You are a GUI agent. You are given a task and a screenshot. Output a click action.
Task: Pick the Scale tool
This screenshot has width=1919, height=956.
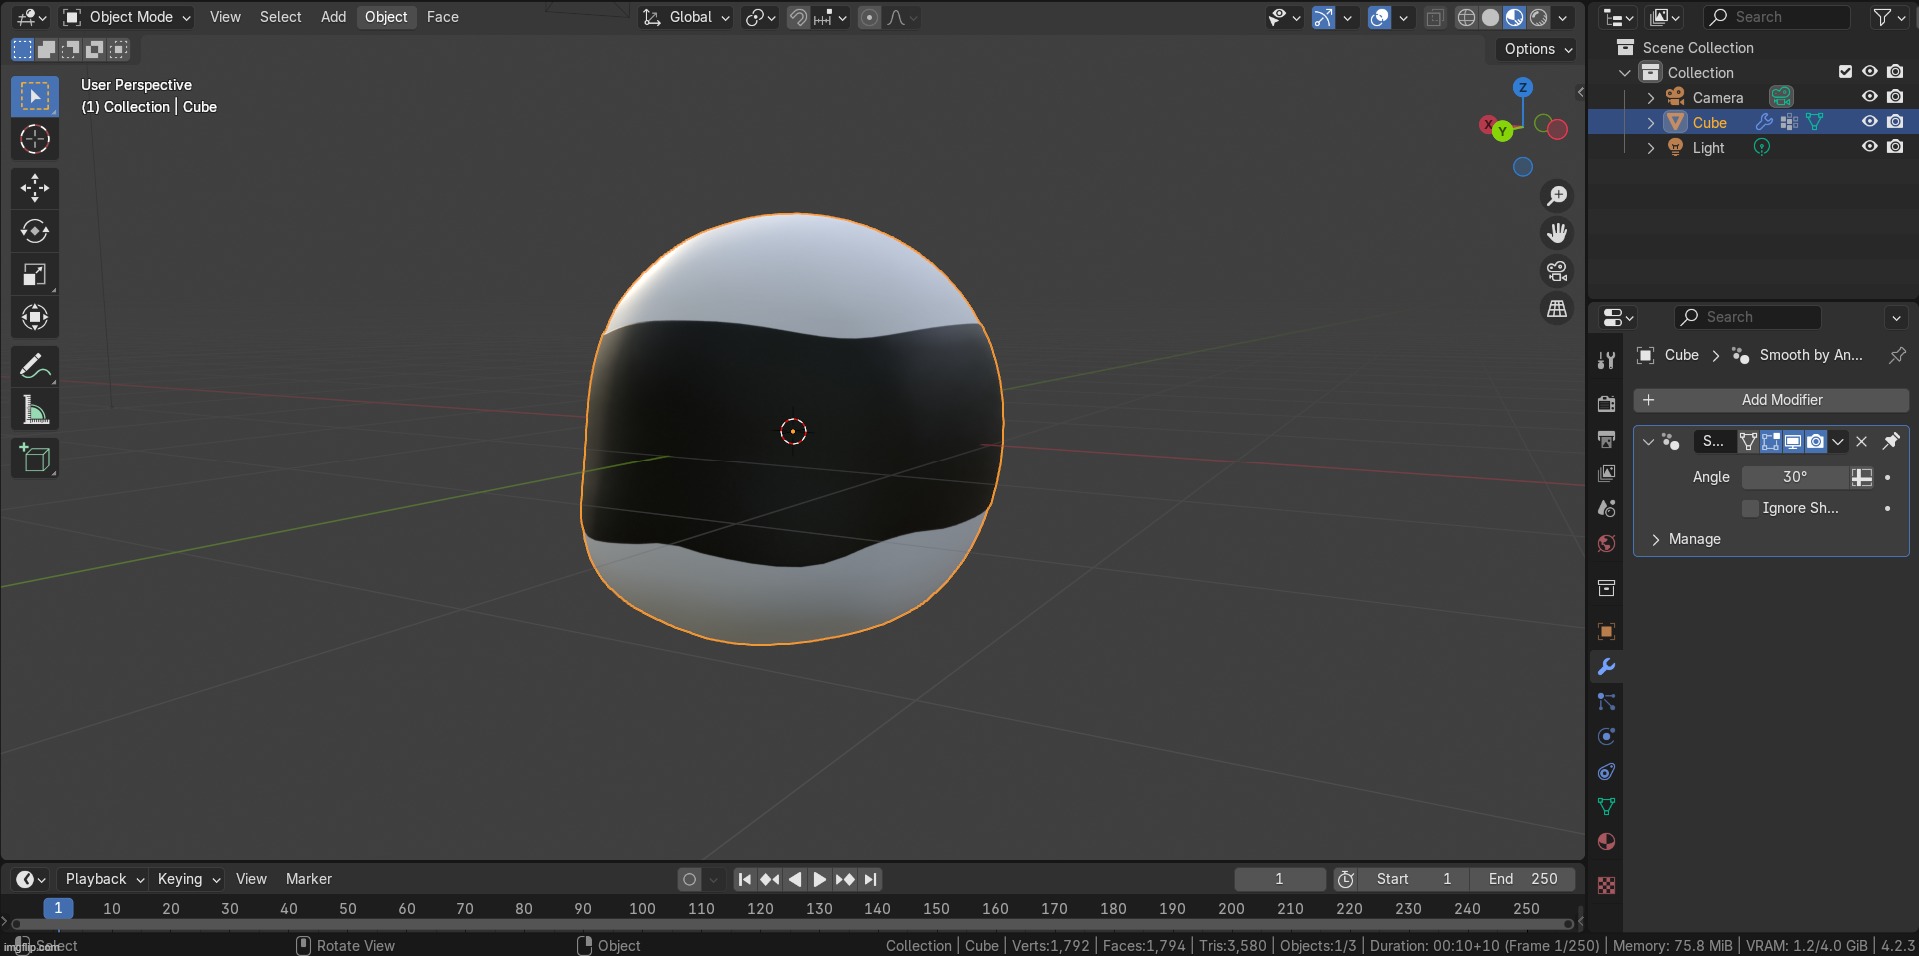point(35,274)
